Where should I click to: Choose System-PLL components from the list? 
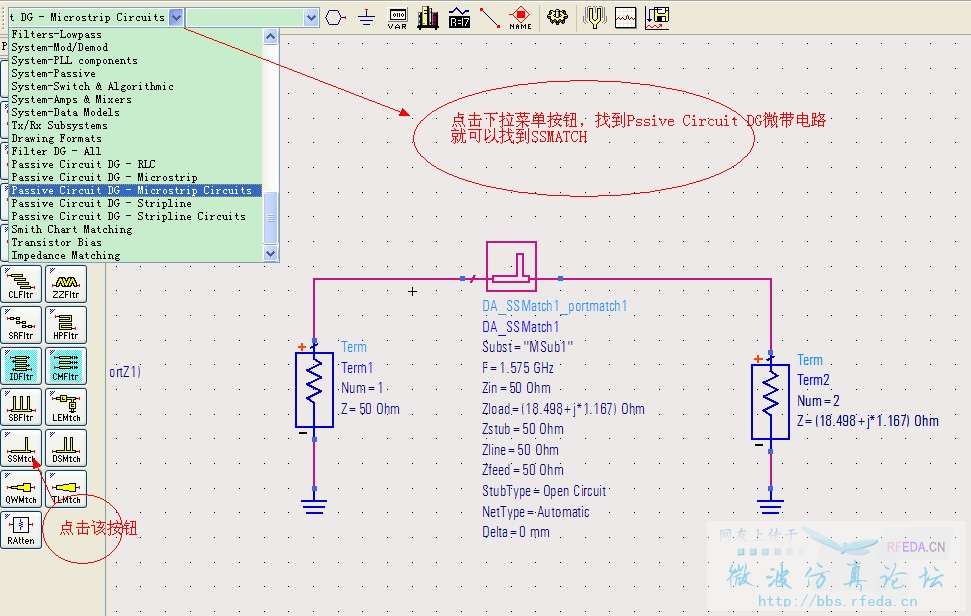(135, 61)
